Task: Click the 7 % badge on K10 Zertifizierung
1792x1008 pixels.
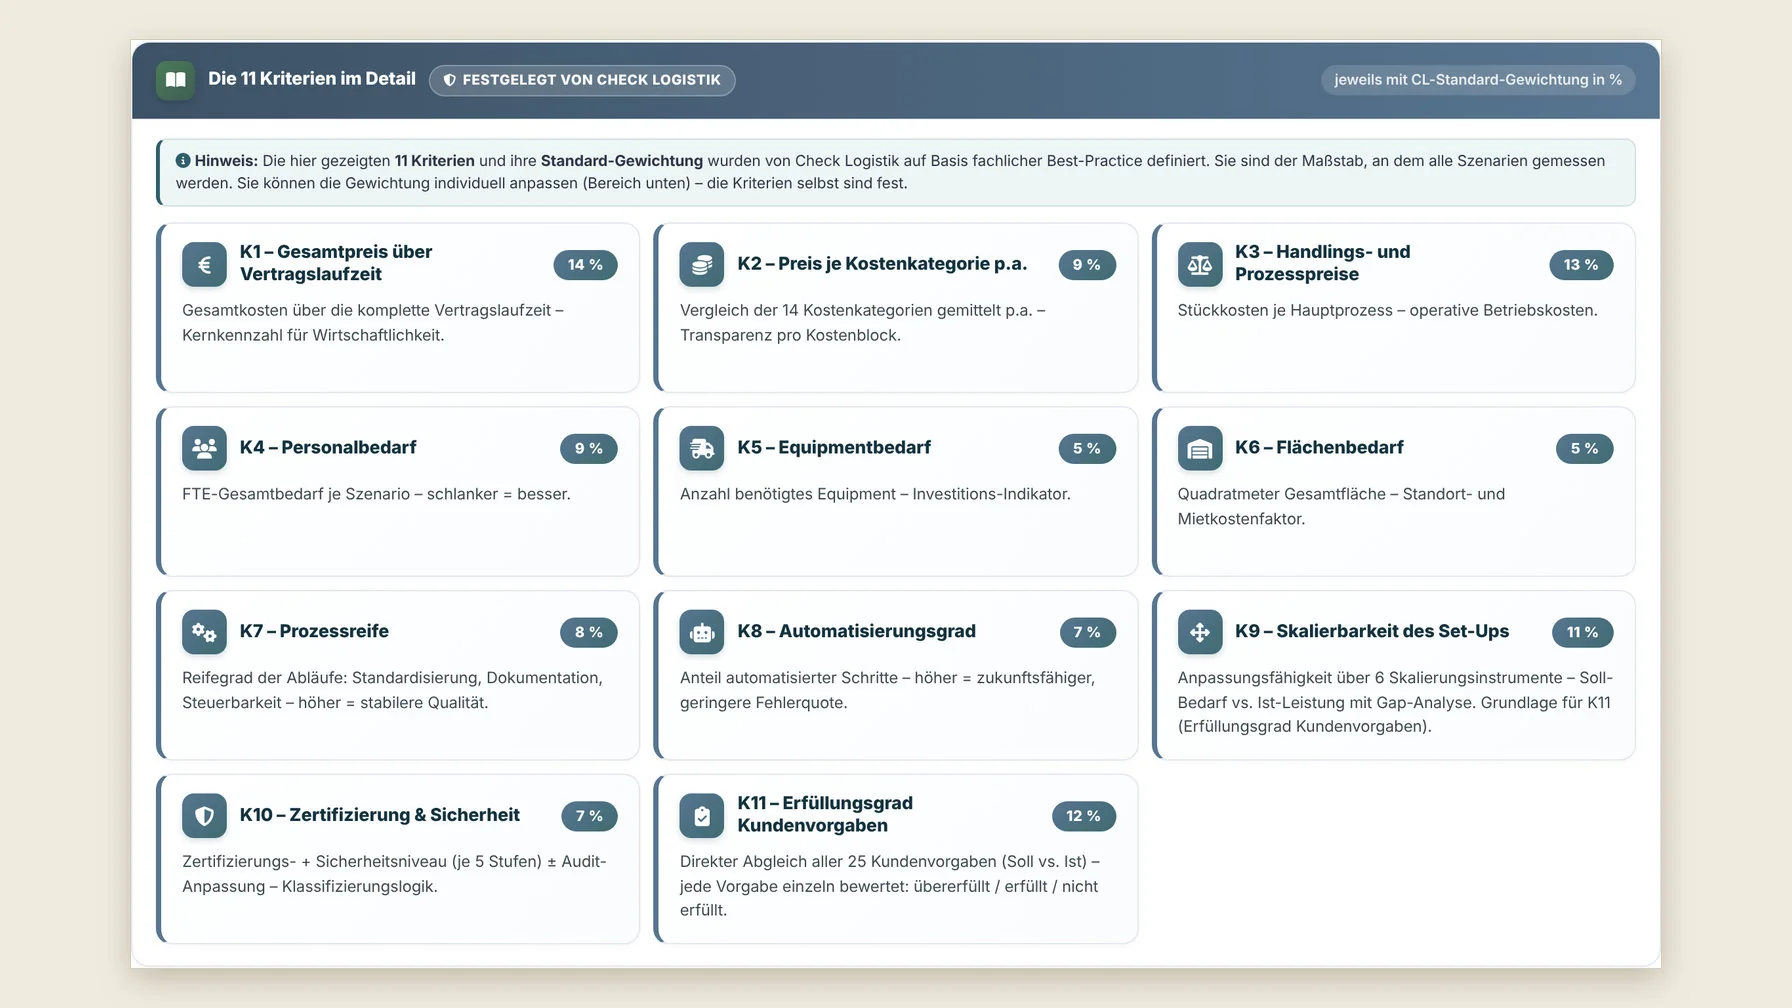Action: 589,816
